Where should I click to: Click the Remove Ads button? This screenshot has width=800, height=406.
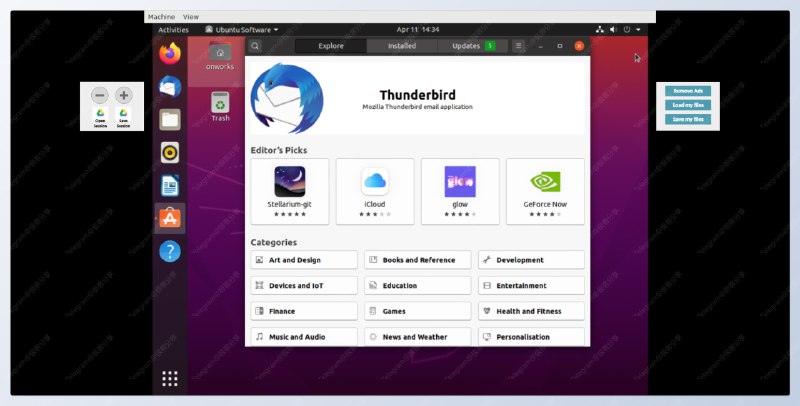click(x=688, y=91)
